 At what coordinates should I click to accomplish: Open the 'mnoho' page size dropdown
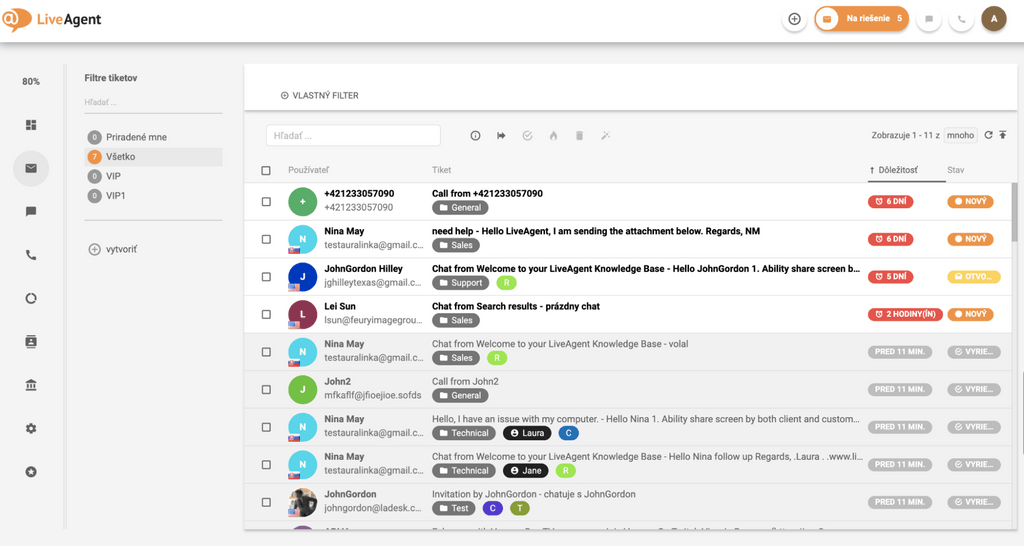pos(960,135)
